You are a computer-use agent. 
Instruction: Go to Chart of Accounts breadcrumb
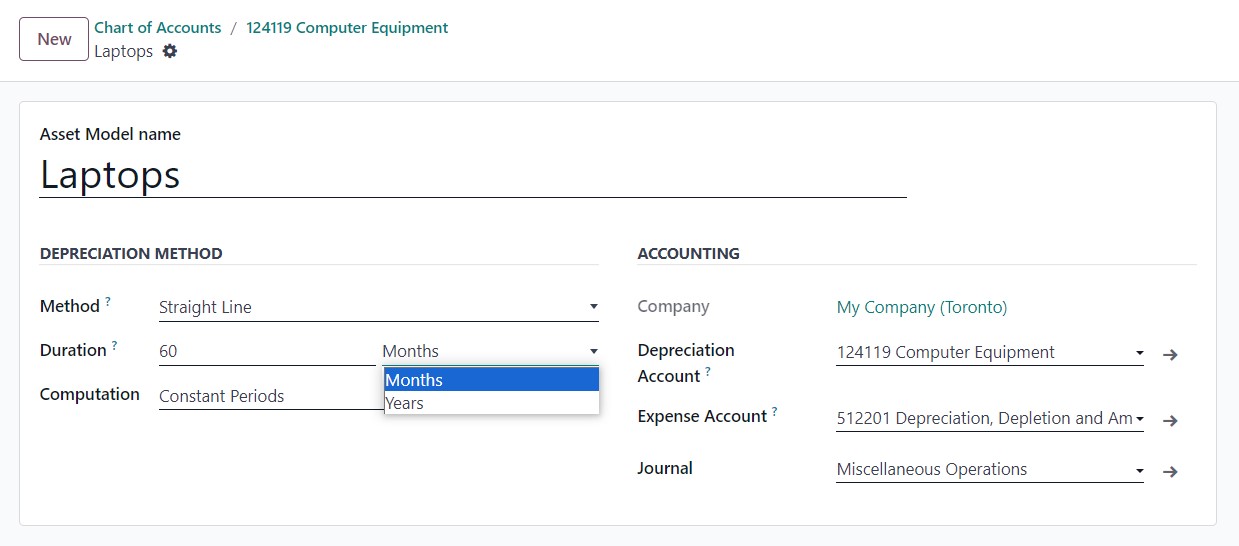(x=158, y=28)
